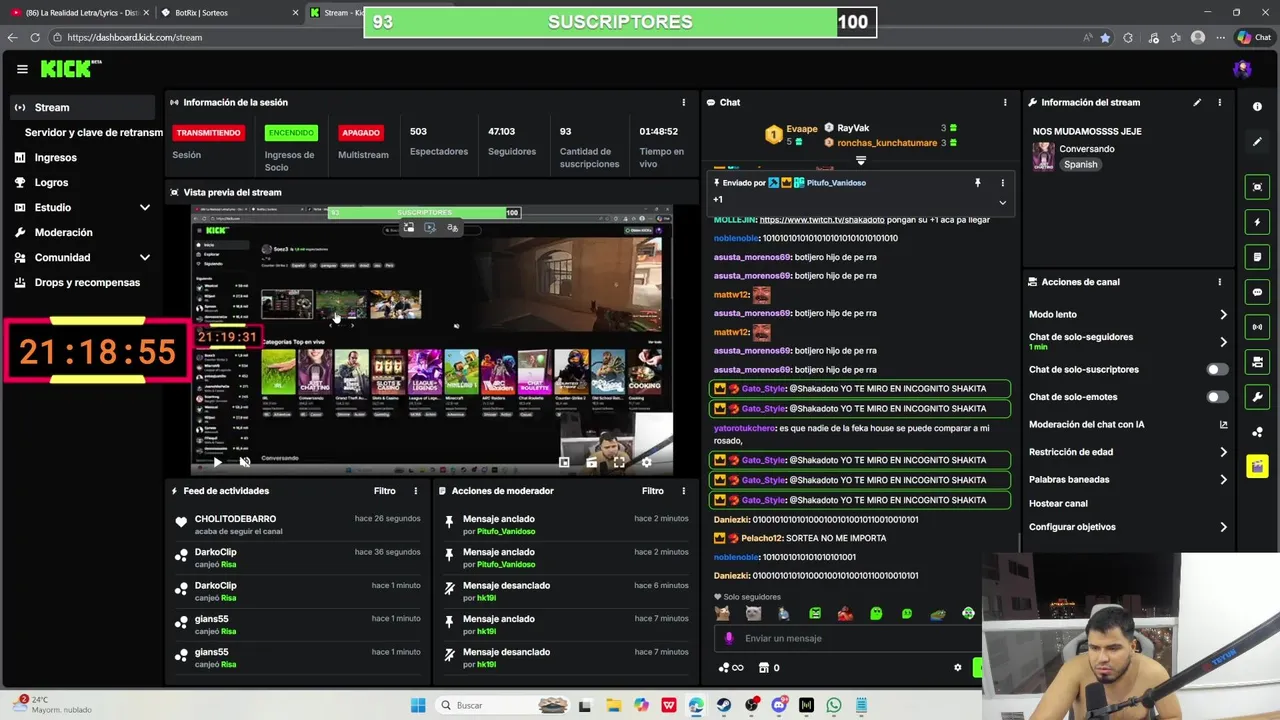This screenshot has width=1280, height=720.
Task: Open the shop icon showing 0
Action: pyautogui.click(x=769, y=668)
